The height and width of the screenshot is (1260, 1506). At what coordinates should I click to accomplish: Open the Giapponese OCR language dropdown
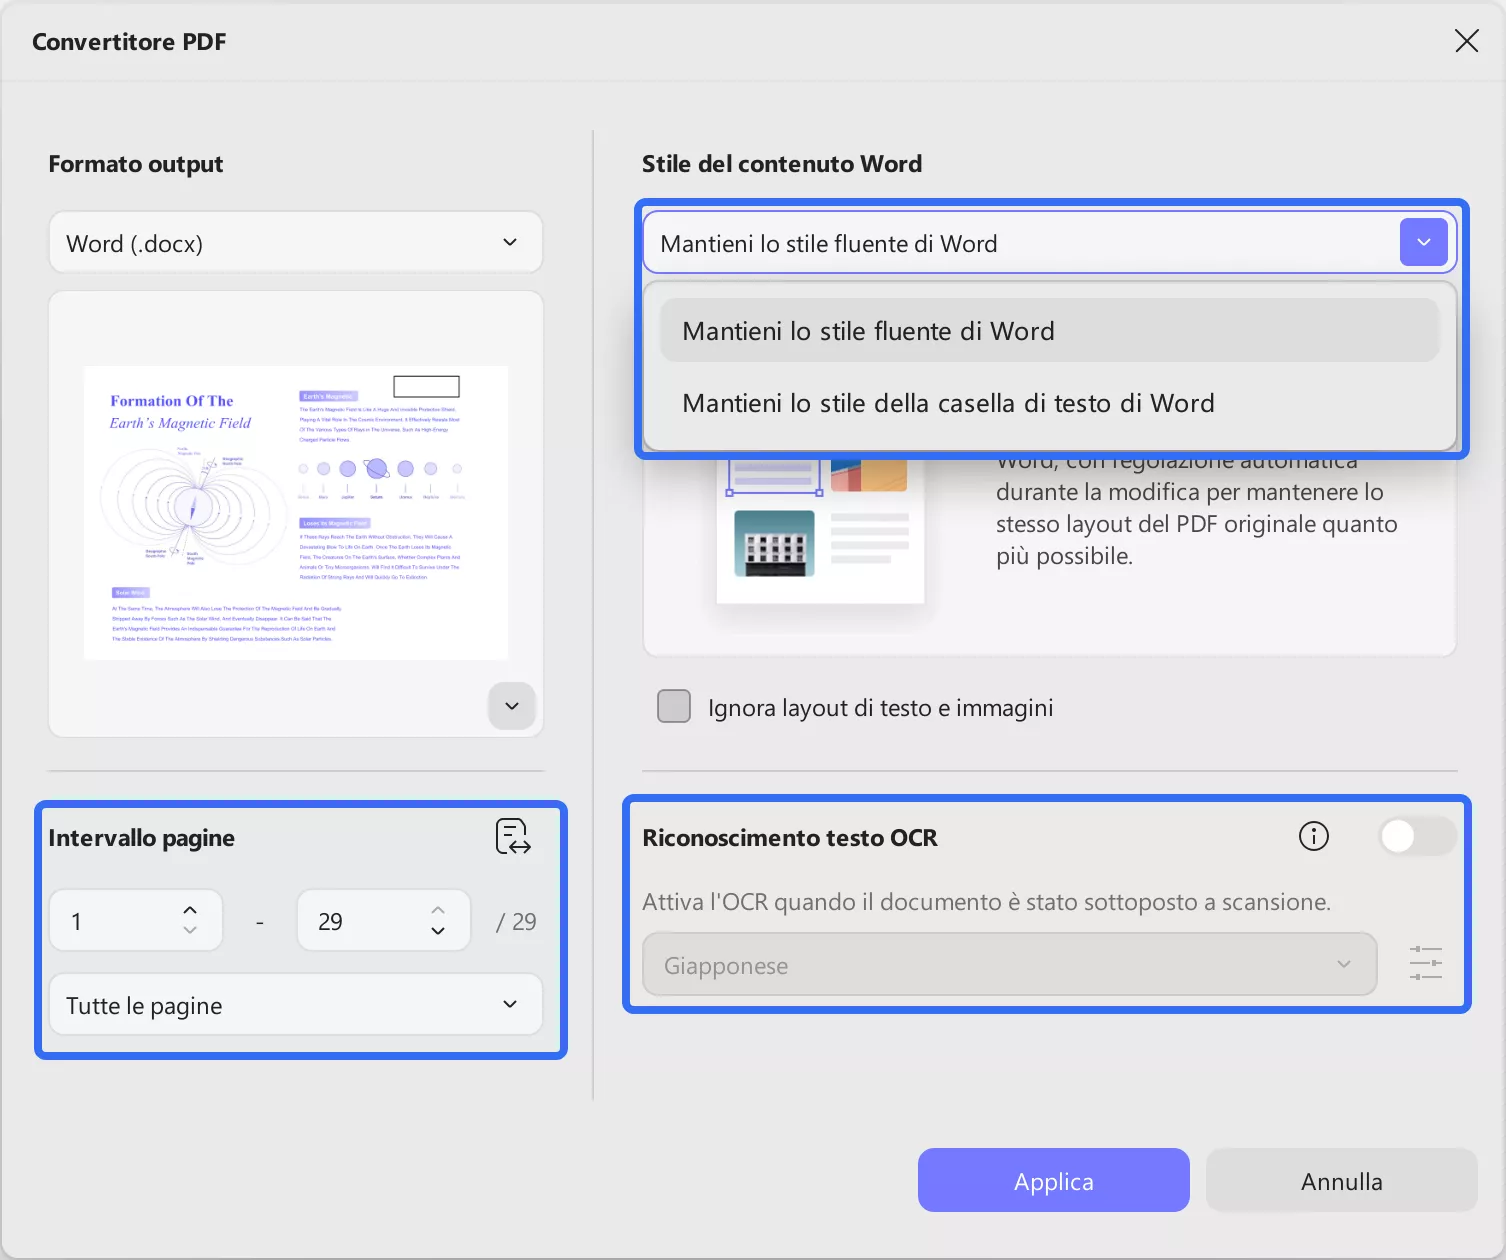click(1008, 964)
